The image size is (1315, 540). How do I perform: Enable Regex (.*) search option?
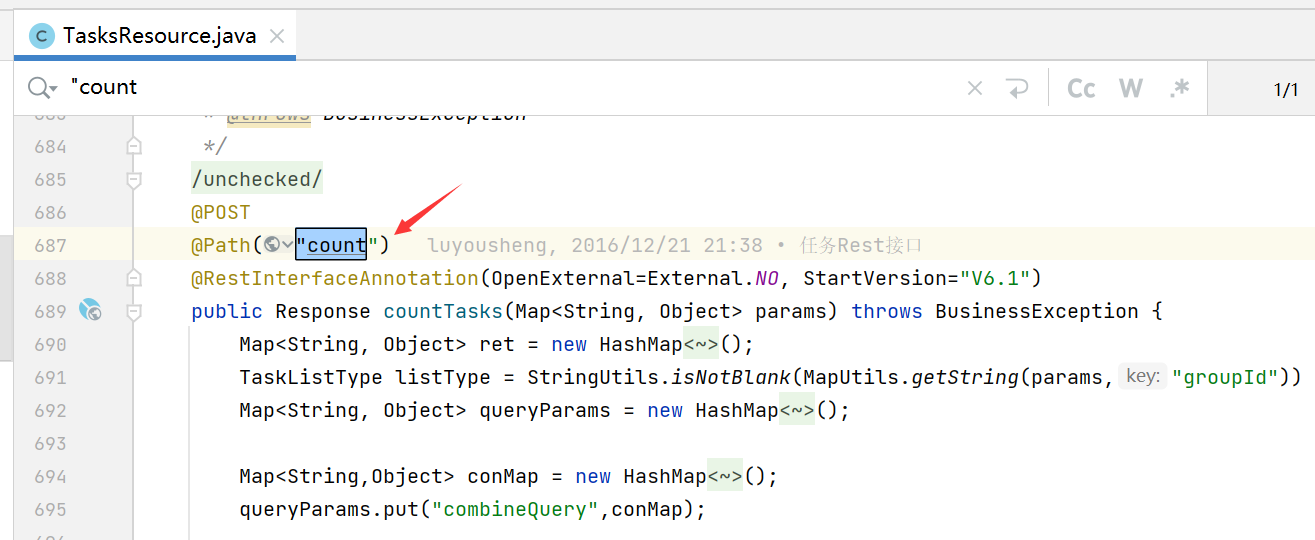[1180, 88]
